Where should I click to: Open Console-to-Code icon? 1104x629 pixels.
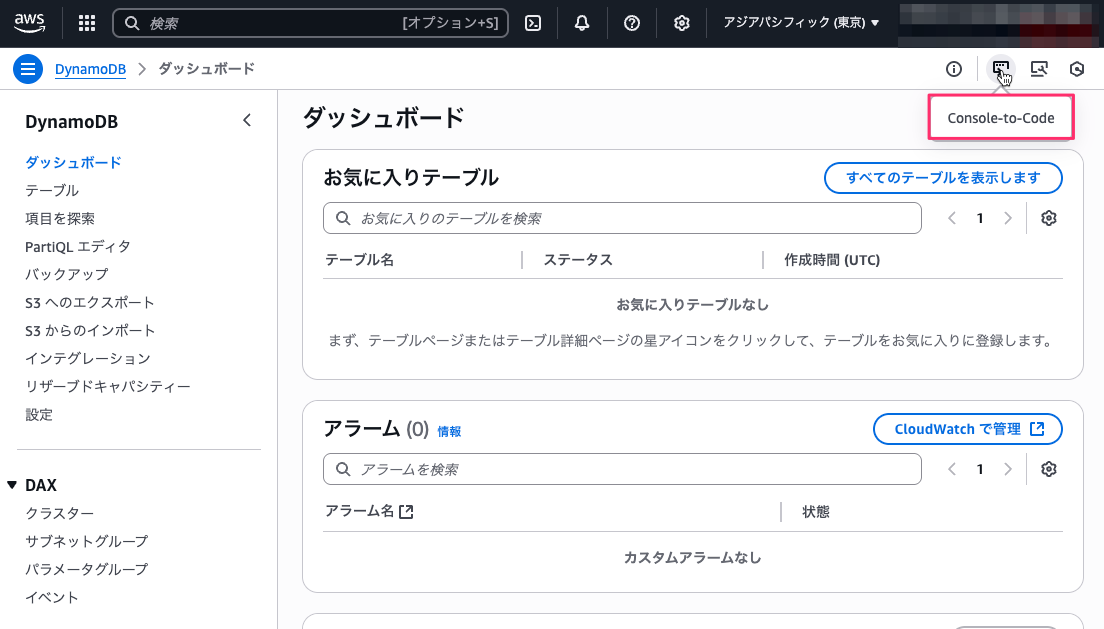[x=1000, y=69]
